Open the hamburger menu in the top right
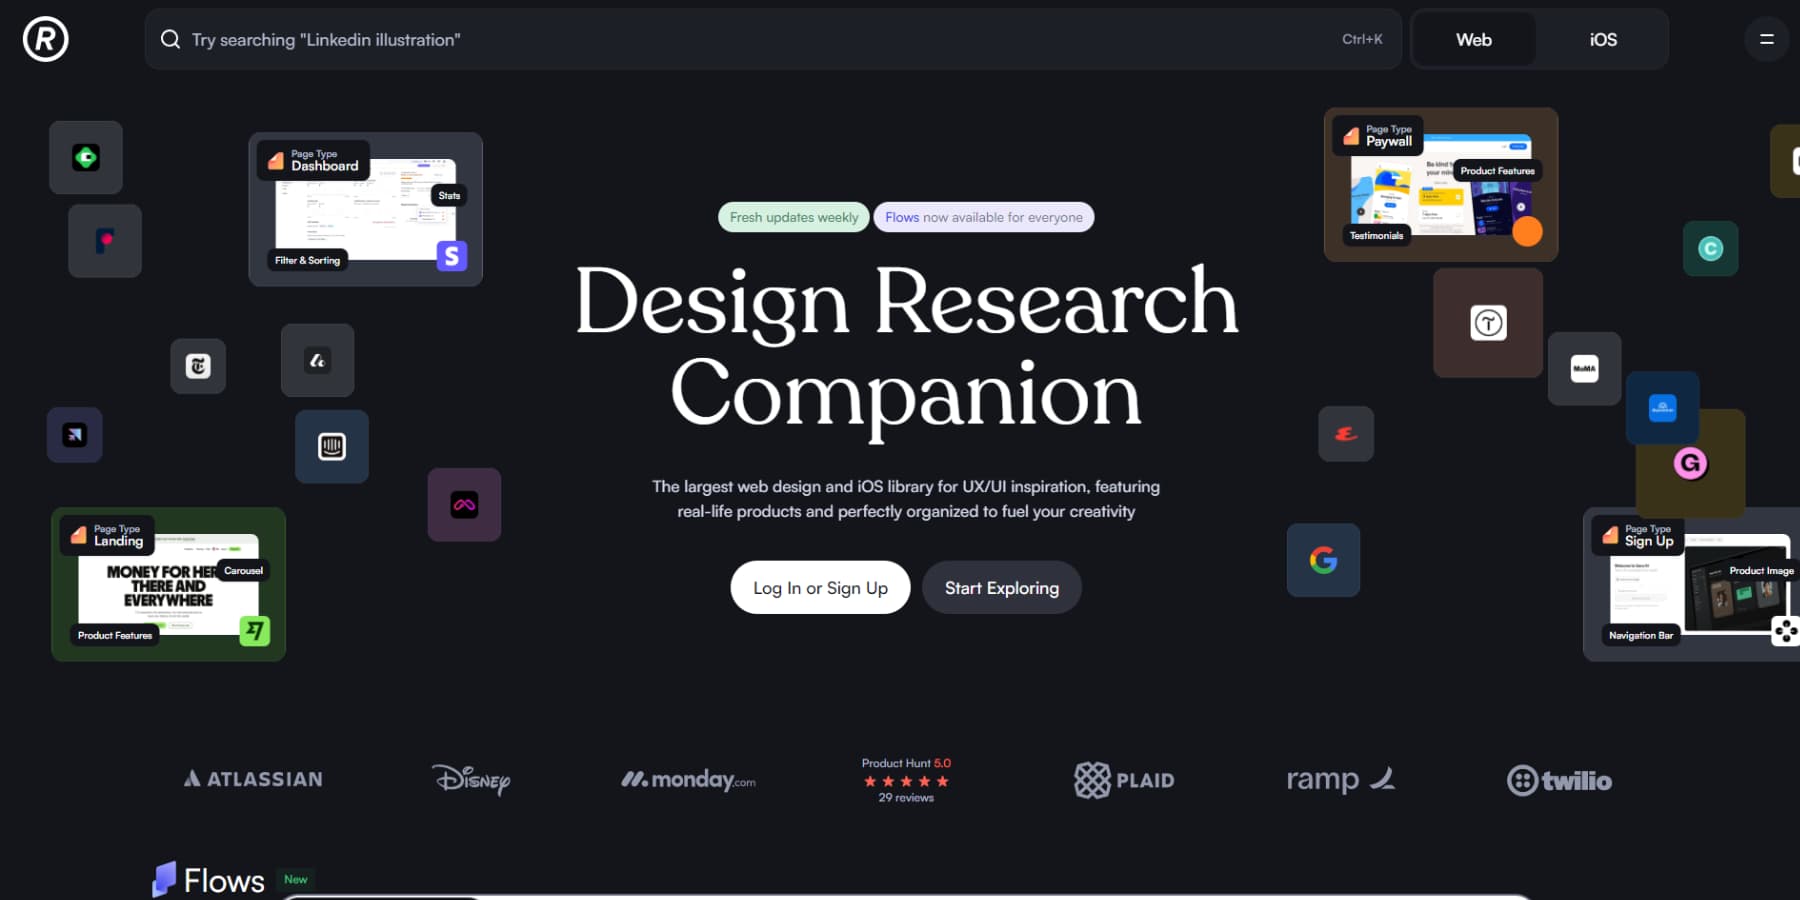This screenshot has height=900, width=1800. (x=1766, y=39)
